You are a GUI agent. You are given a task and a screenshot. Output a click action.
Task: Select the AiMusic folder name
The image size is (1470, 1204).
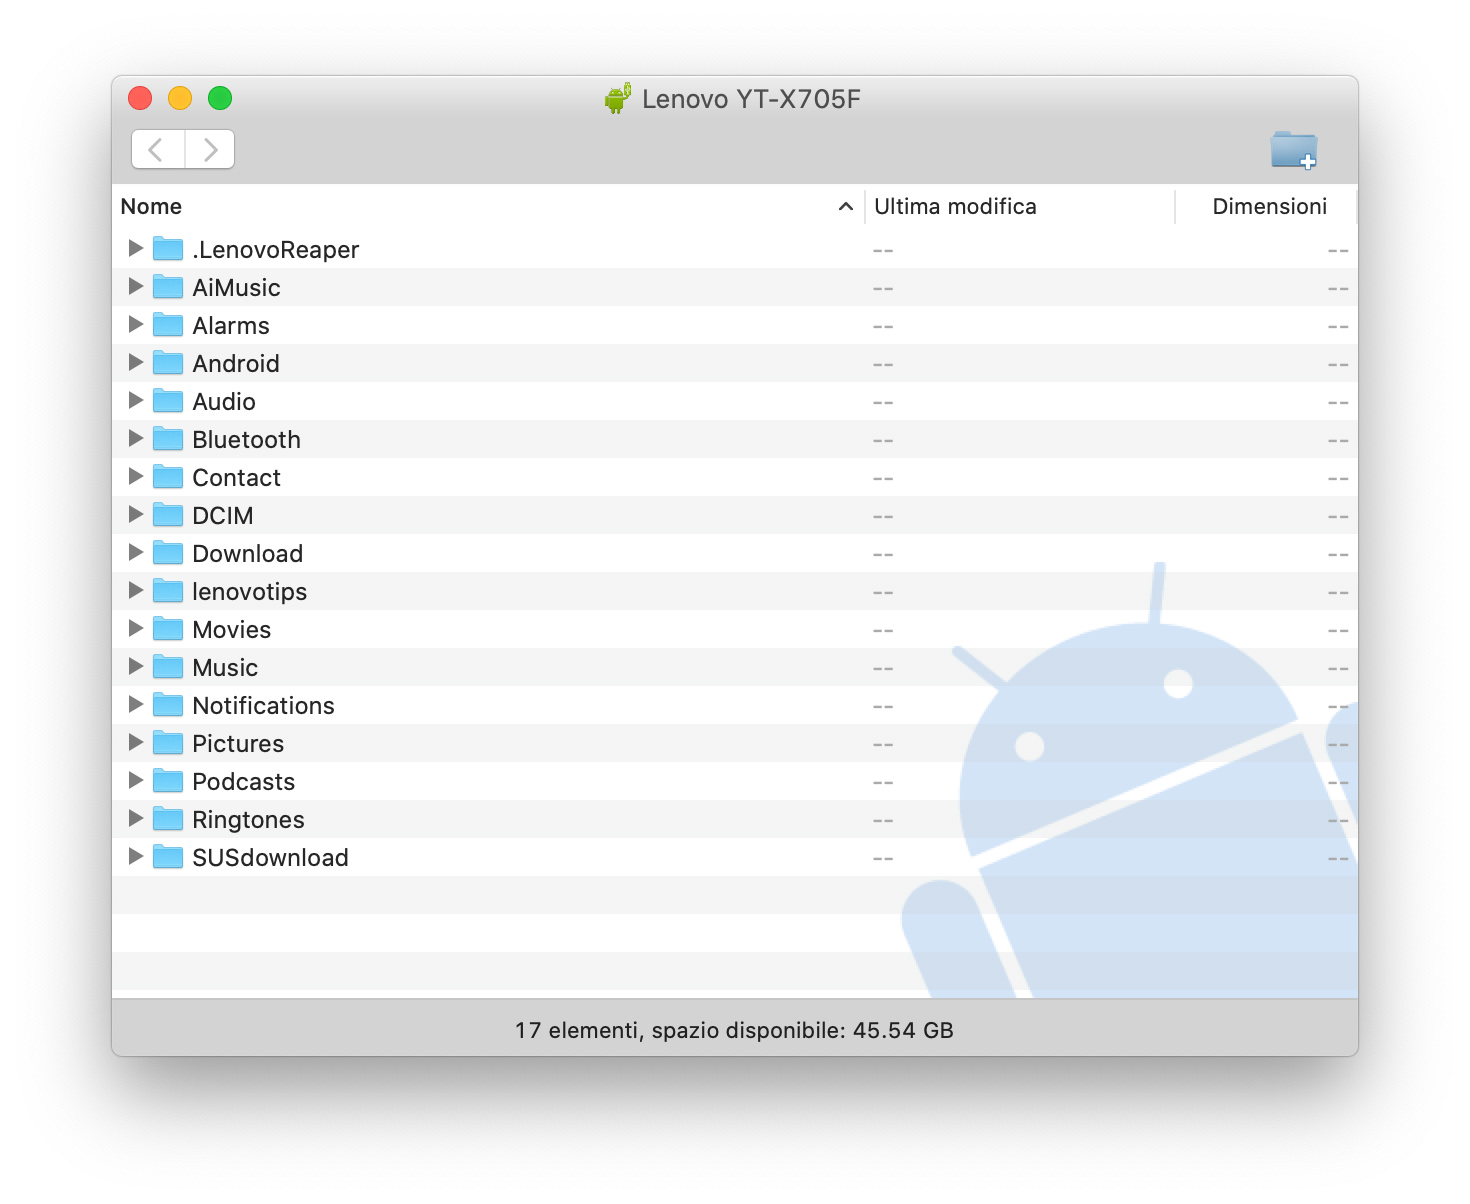[x=236, y=288]
